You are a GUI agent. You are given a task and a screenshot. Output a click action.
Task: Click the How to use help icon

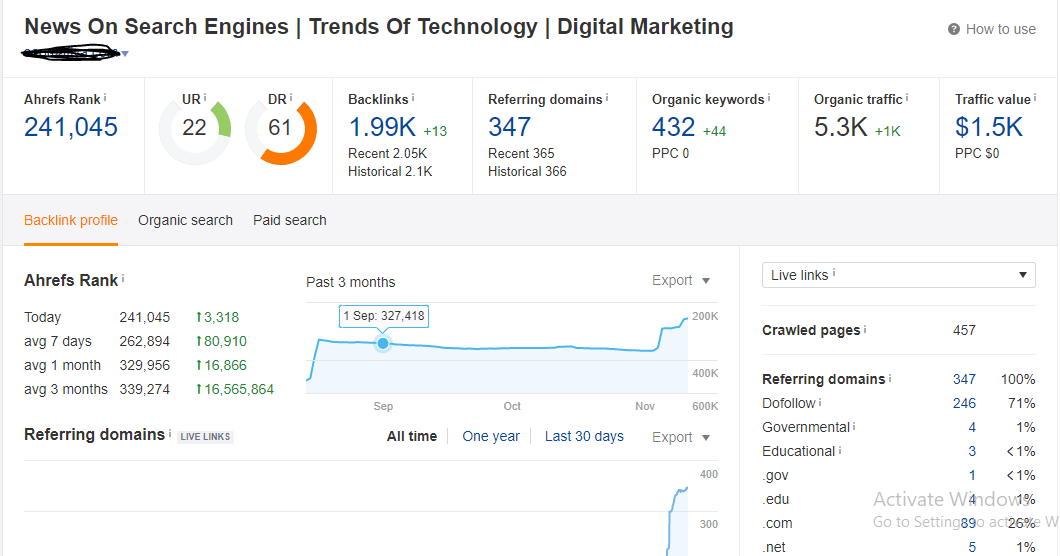point(954,30)
